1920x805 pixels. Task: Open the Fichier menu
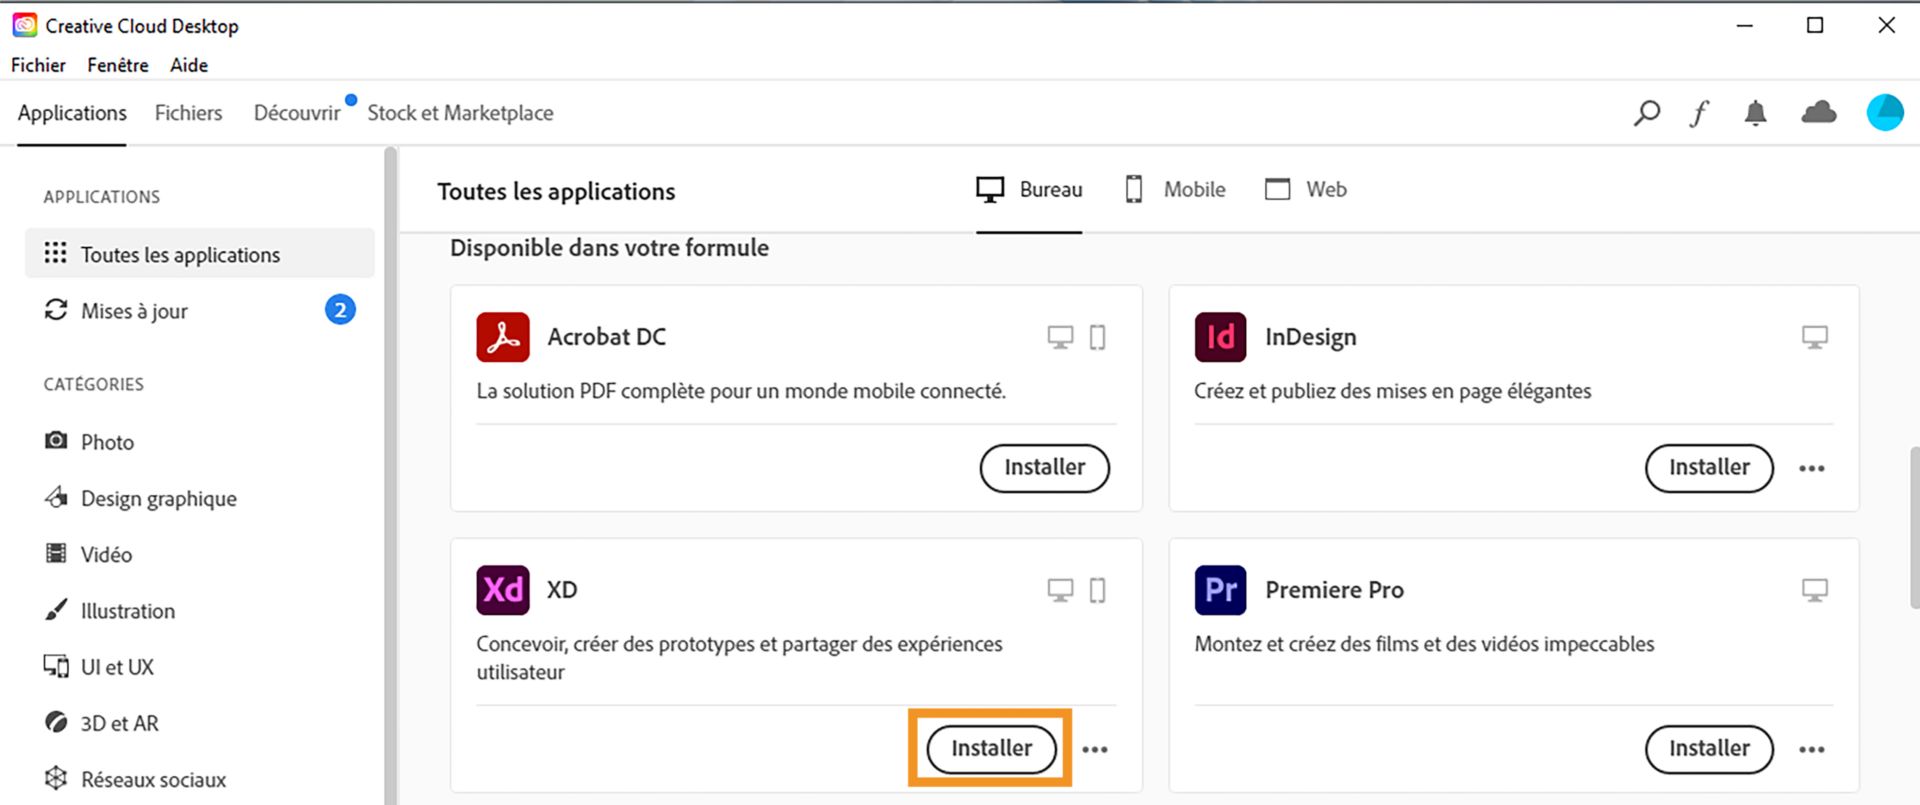(38, 64)
